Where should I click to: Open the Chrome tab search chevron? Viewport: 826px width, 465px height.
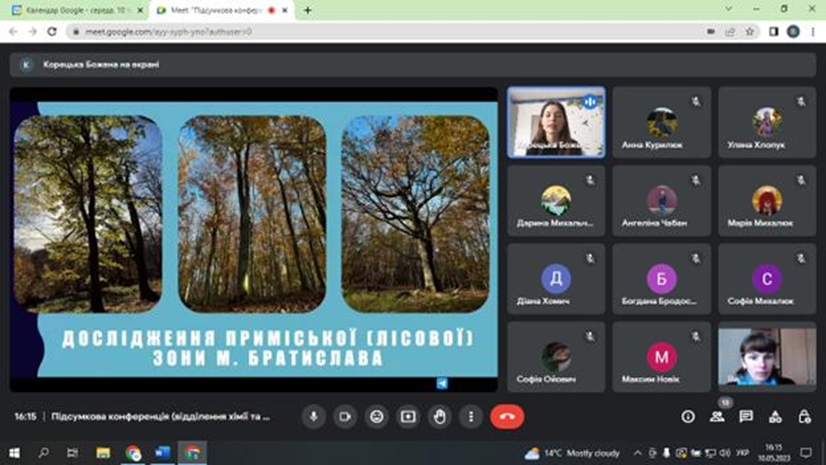[729, 10]
